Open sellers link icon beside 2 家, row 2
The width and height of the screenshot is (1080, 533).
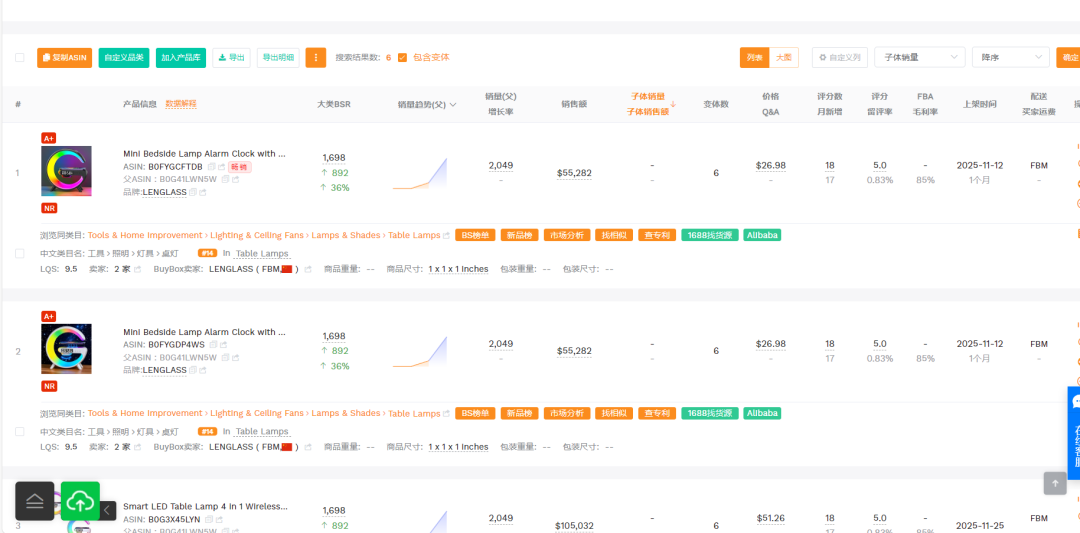(137, 448)
